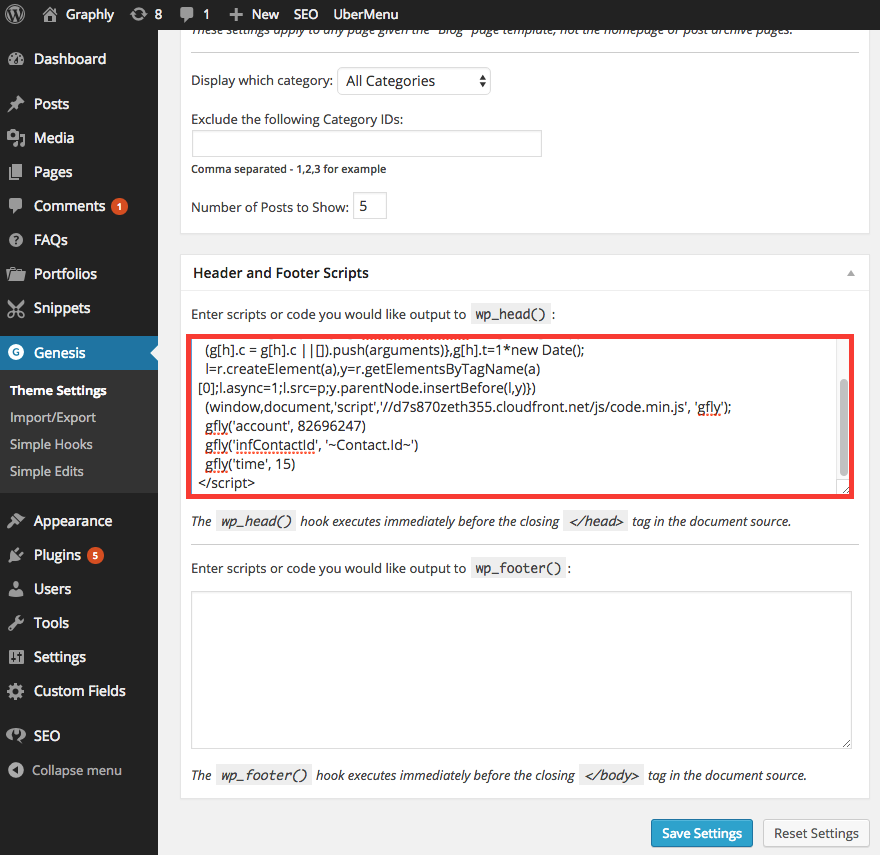
Task: Click the updates count 8 in admin bar
Action: tap(158, 15)
